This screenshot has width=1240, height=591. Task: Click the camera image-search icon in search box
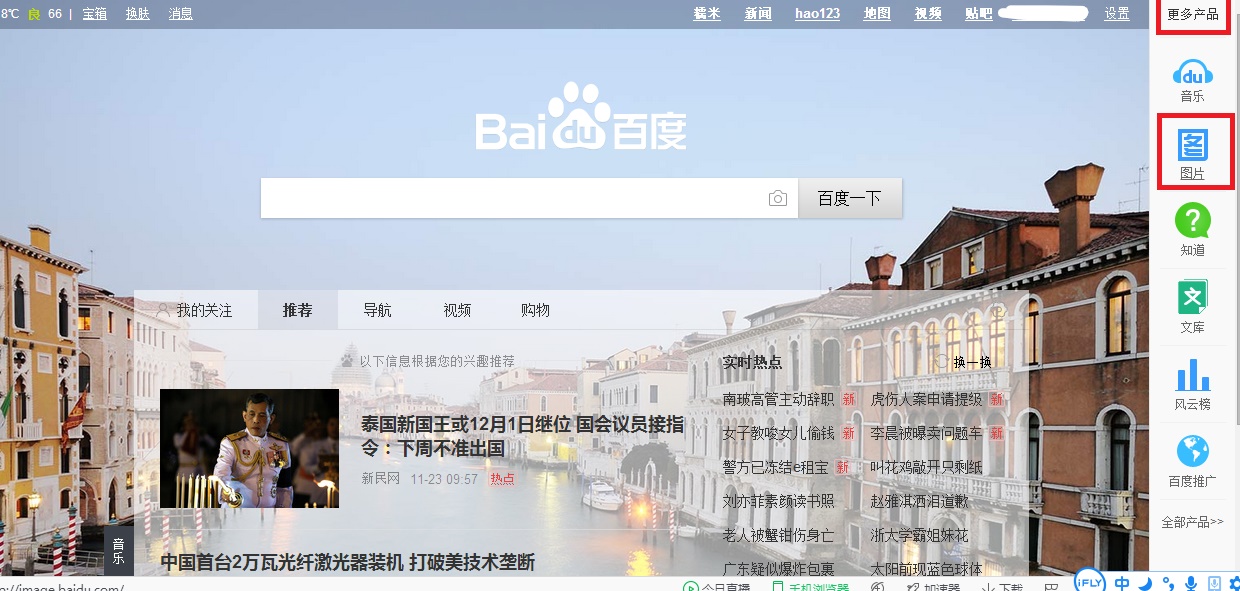pyautogui.click(x=778, y=198)
